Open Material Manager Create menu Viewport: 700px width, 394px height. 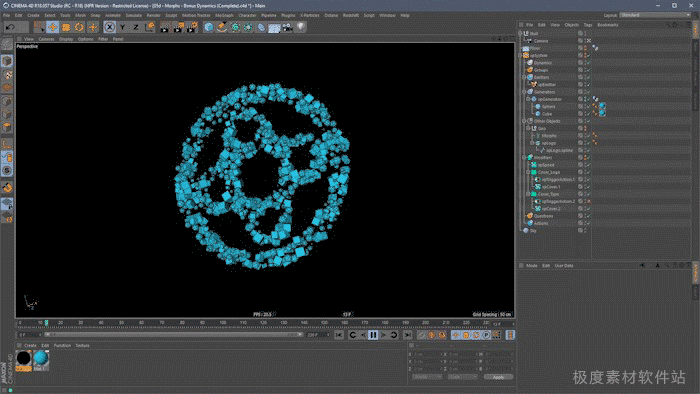30,346
